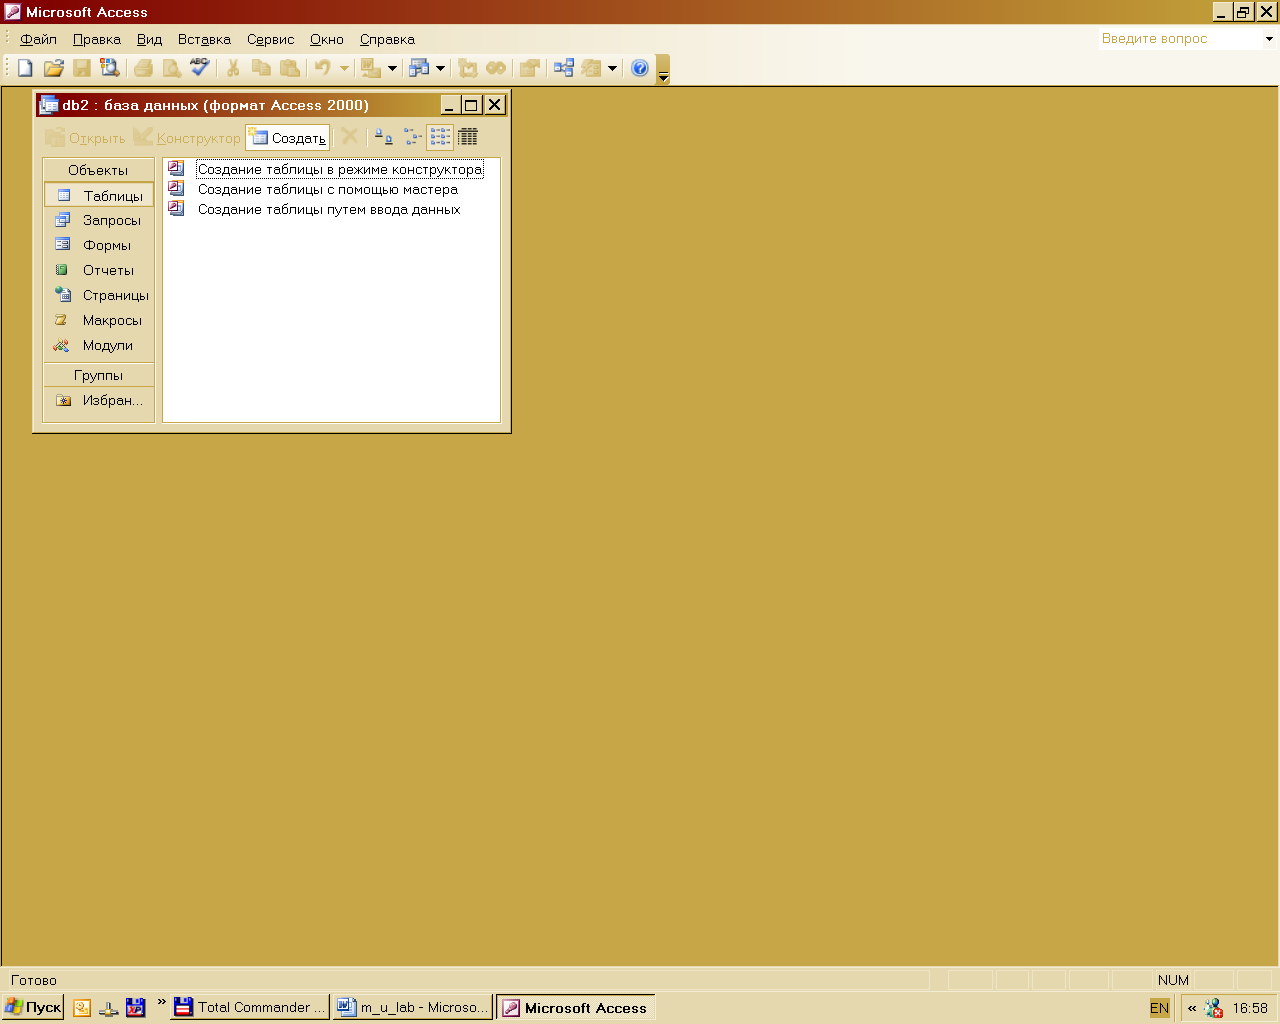The height and width of the screenshot is (1024, 1280).
Task: Expand New Object dropdown arrow
Action: click(612, 68)
